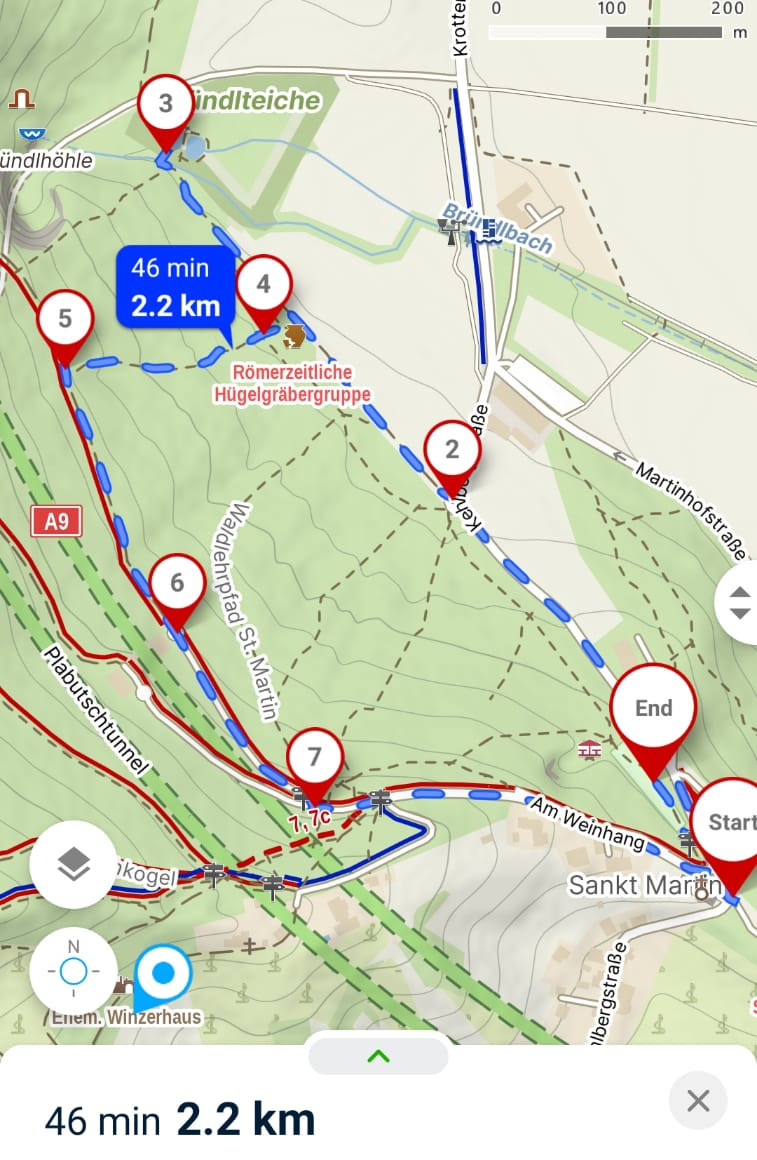This screenshot has width=757, height=1160.
Task: Select route waypoint pin 2
Action: click(452, 456)
